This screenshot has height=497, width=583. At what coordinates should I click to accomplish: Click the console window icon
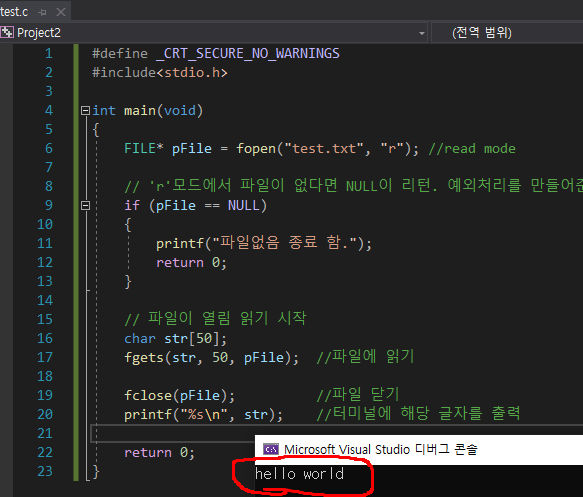pos(271,449)
